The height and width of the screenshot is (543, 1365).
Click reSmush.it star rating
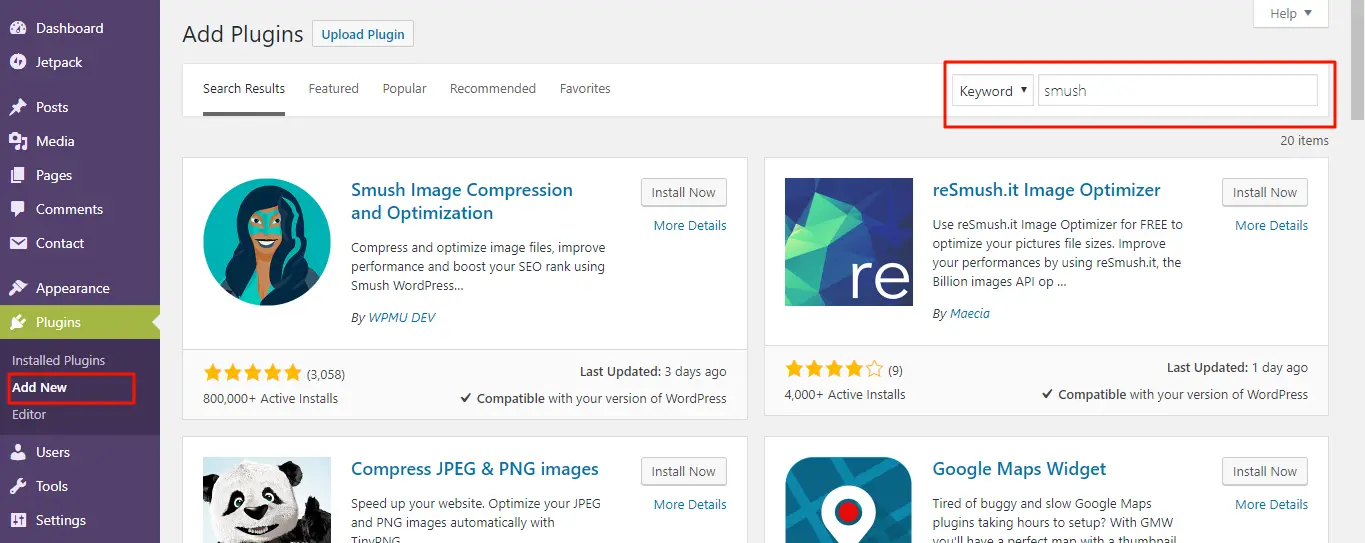tap(834, 369)
